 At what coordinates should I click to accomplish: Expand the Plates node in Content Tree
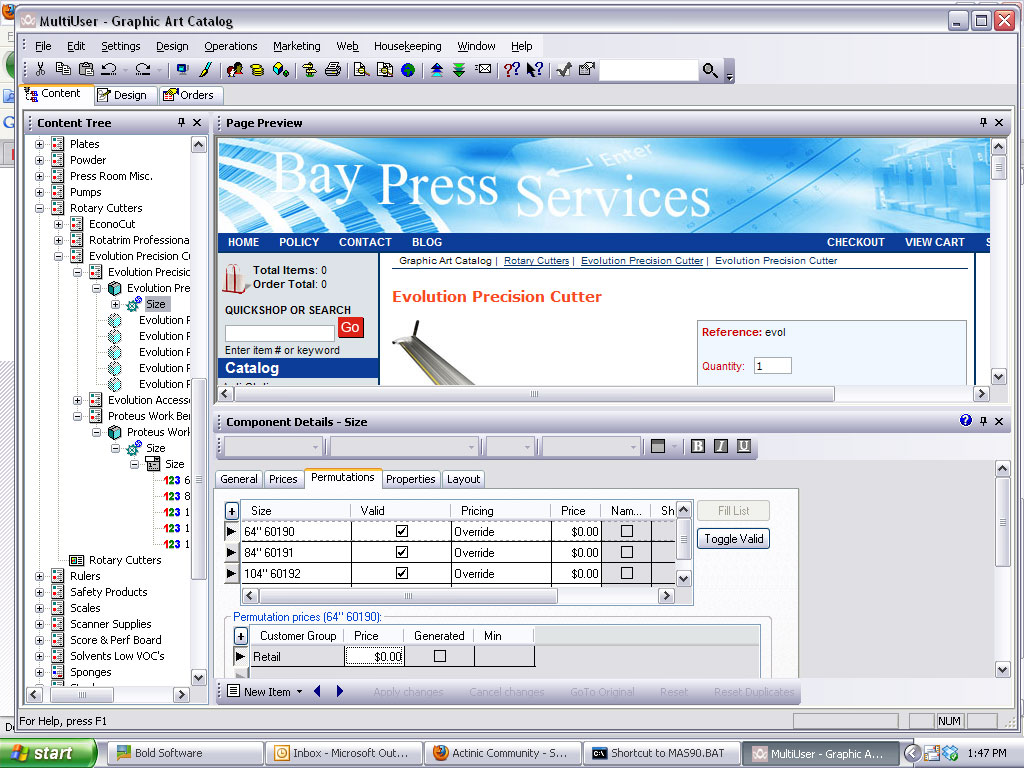tap(40, 144)
